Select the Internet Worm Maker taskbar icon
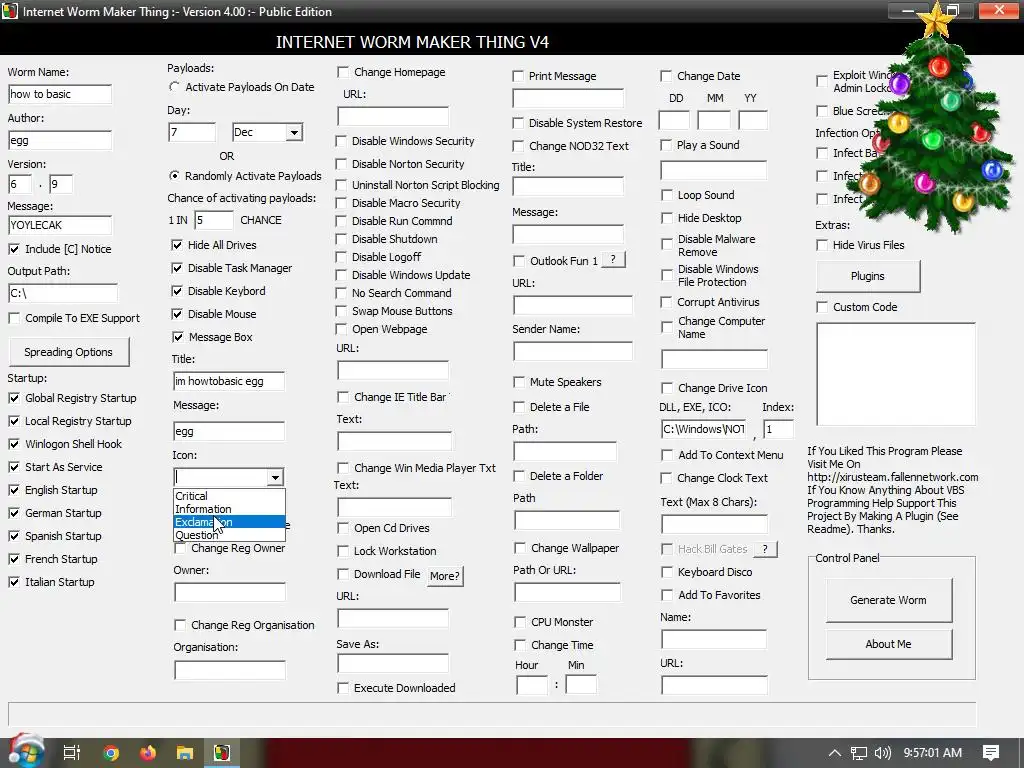Screen dimensions: 1024x768 [x=222, y=753]
